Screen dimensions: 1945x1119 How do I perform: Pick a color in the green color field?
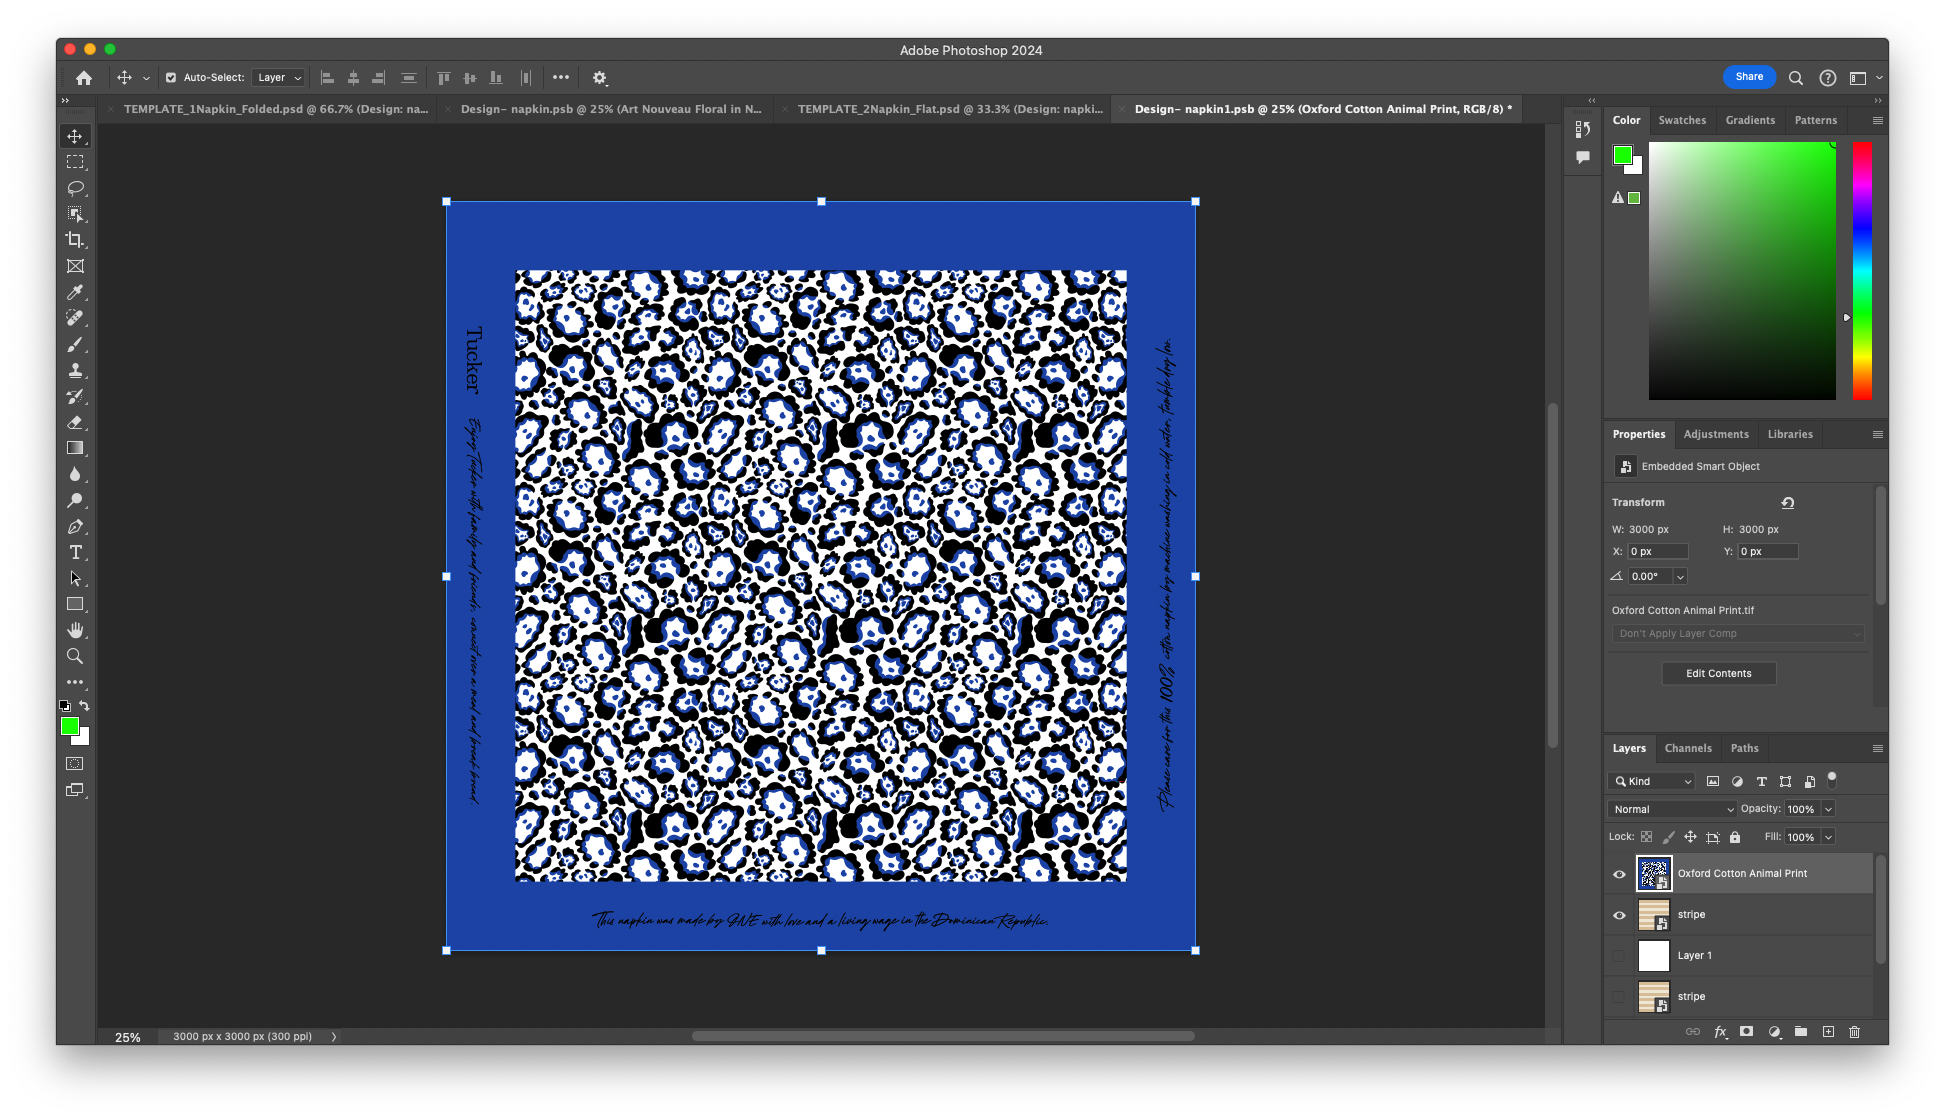pos(1742,268)
